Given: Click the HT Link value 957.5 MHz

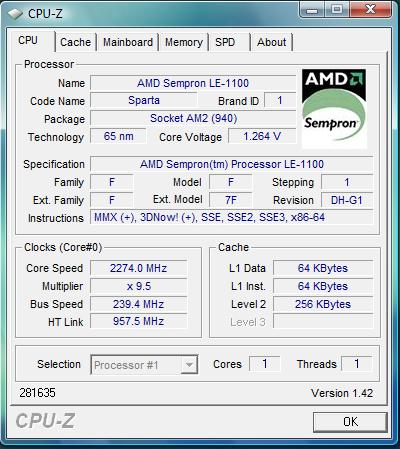Looking at the screenshot, I should 139,322.
